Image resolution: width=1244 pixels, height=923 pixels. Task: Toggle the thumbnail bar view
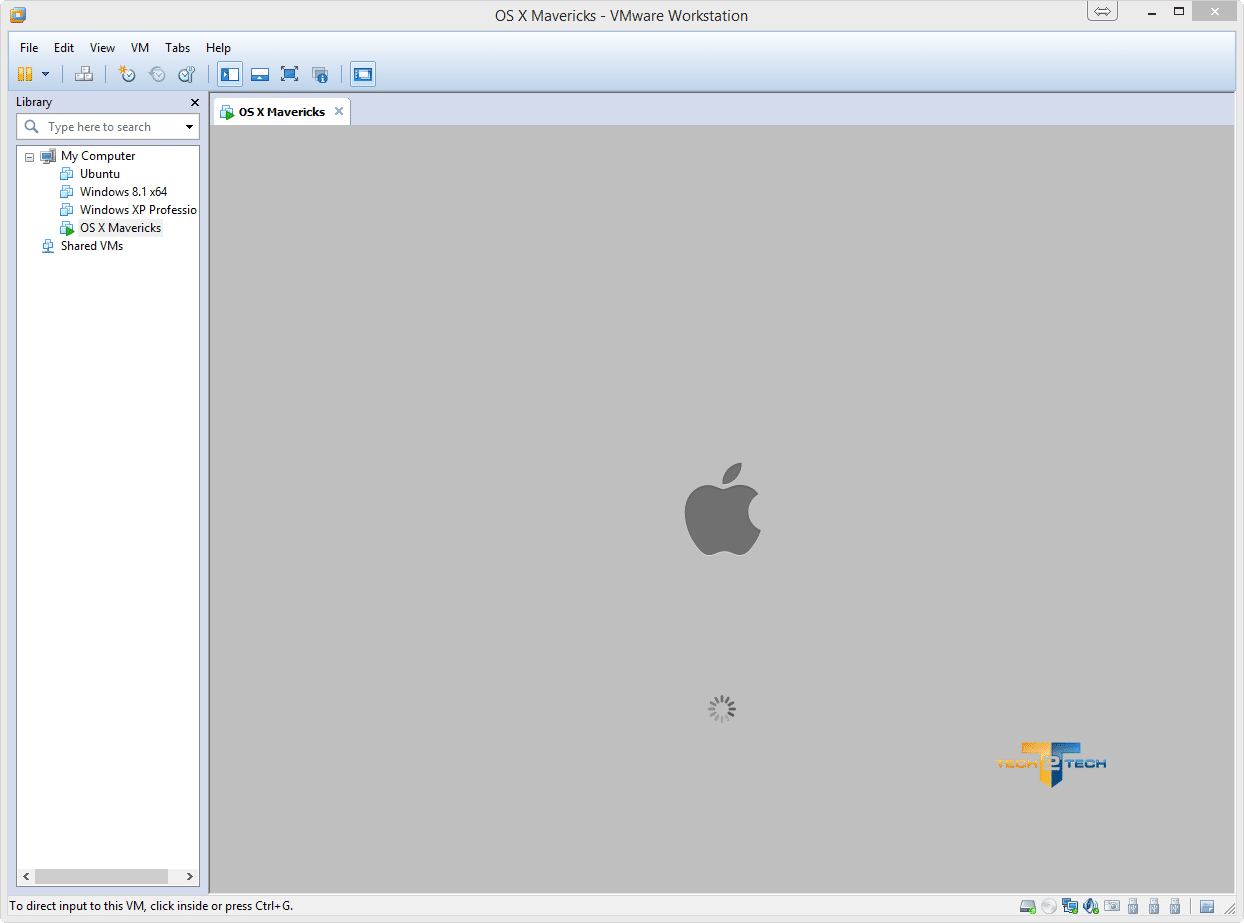tap(260, 74)
